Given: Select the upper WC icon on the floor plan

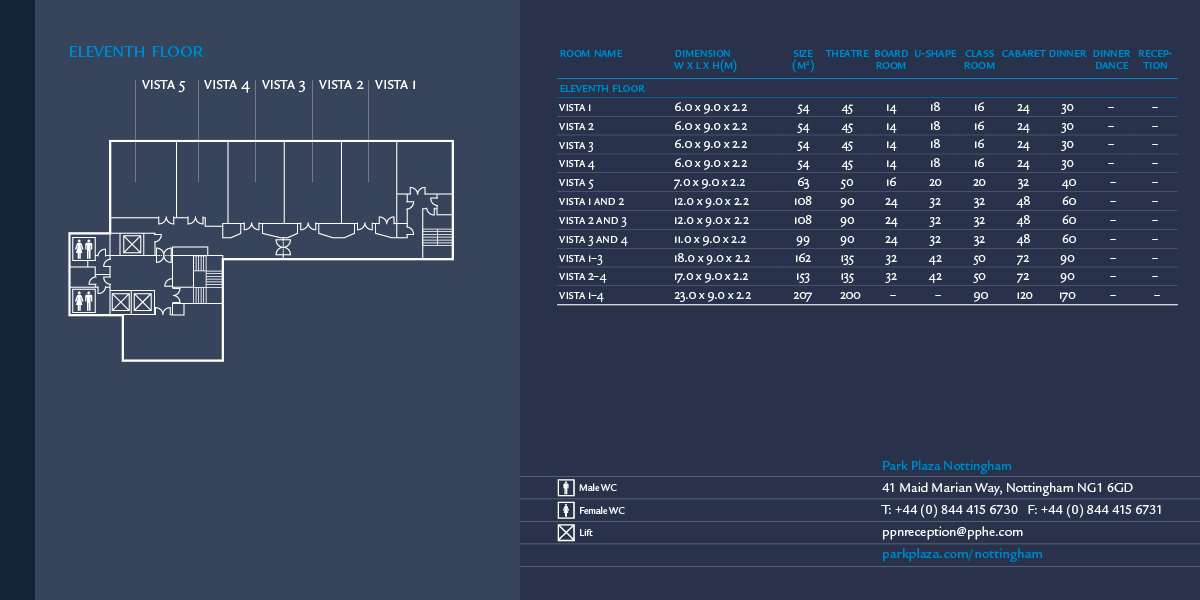Looking at the screenshot, I should point(83,248).
